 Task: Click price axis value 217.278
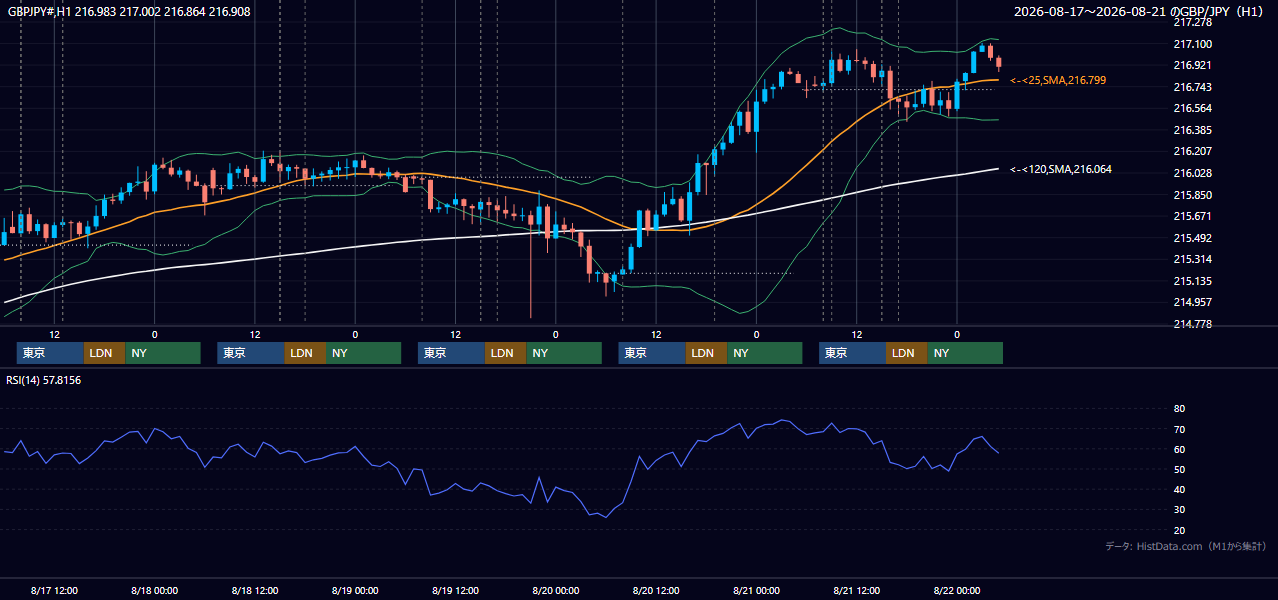pyautogui.click(x=1192, y=22)
